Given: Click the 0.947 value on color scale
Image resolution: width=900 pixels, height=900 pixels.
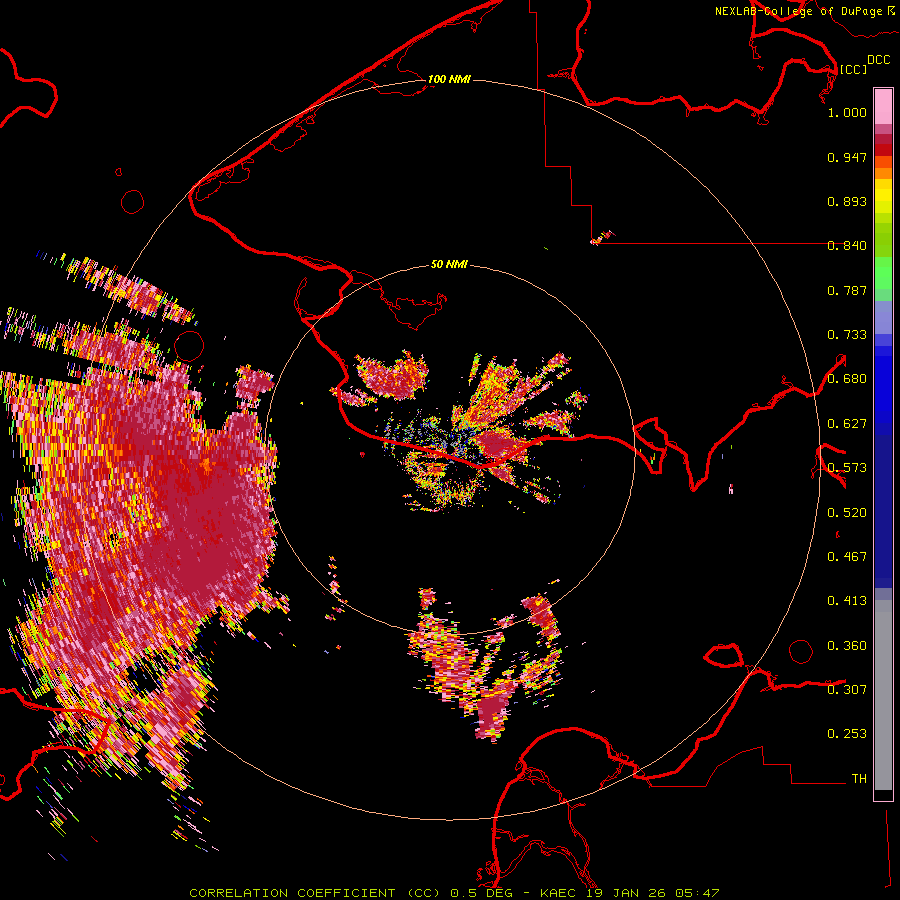Looking at the screenshot, I should [847, 157].
